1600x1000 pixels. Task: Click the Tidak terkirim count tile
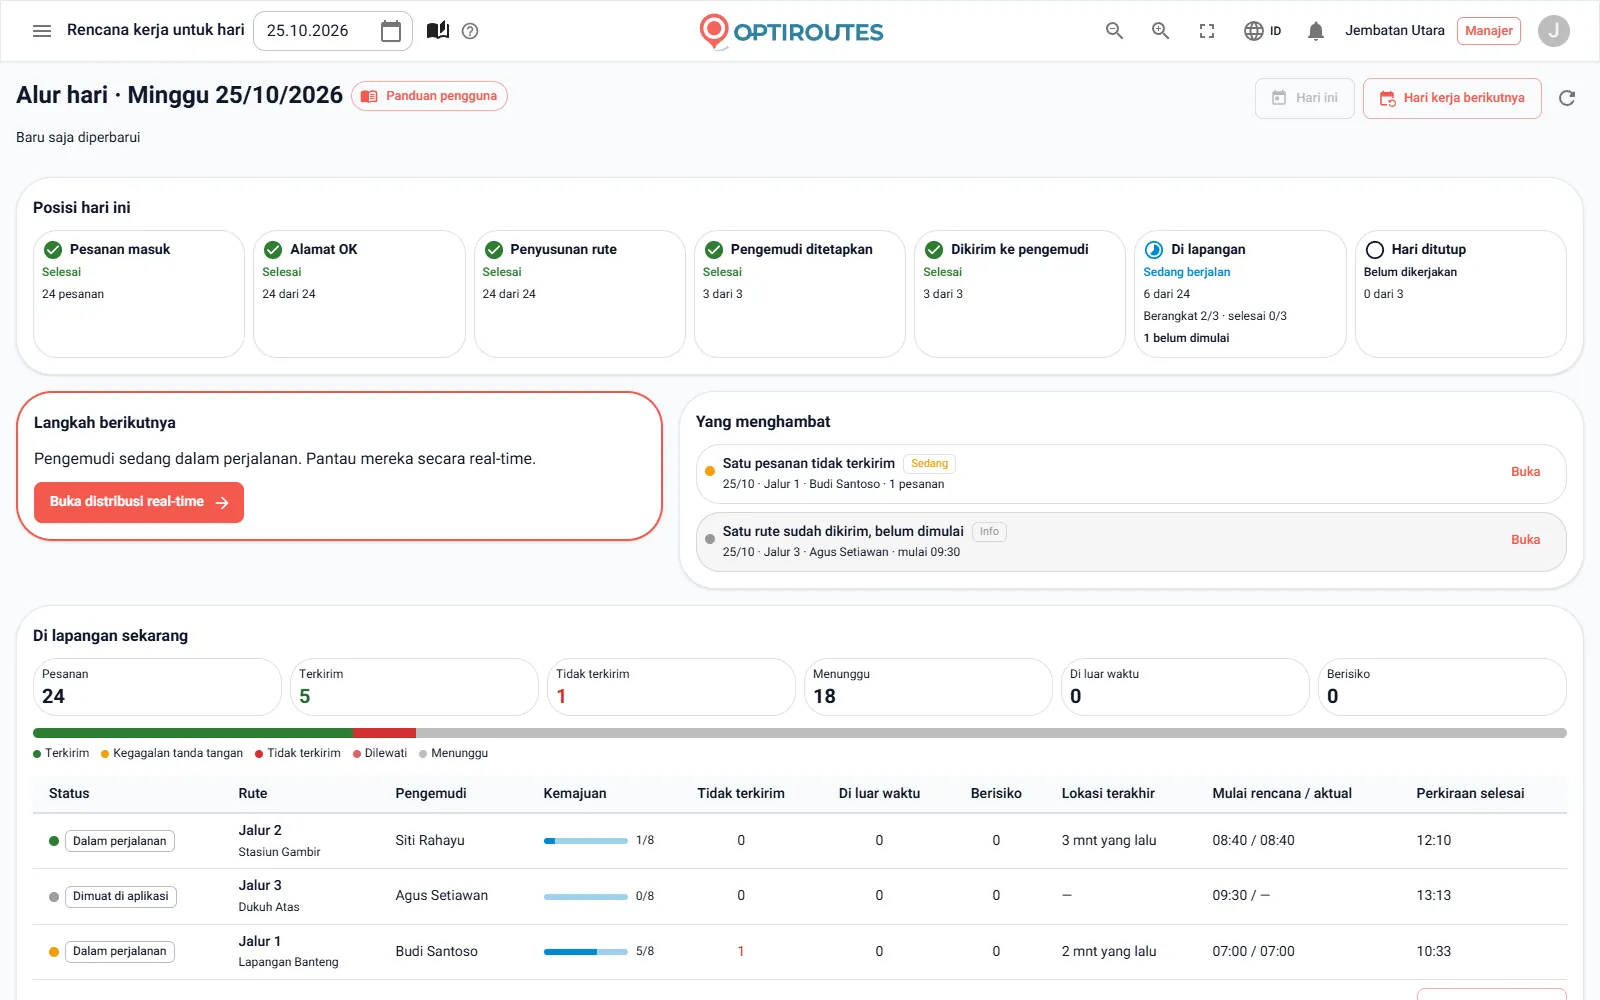pyautogui.click(x=671, y=687)
